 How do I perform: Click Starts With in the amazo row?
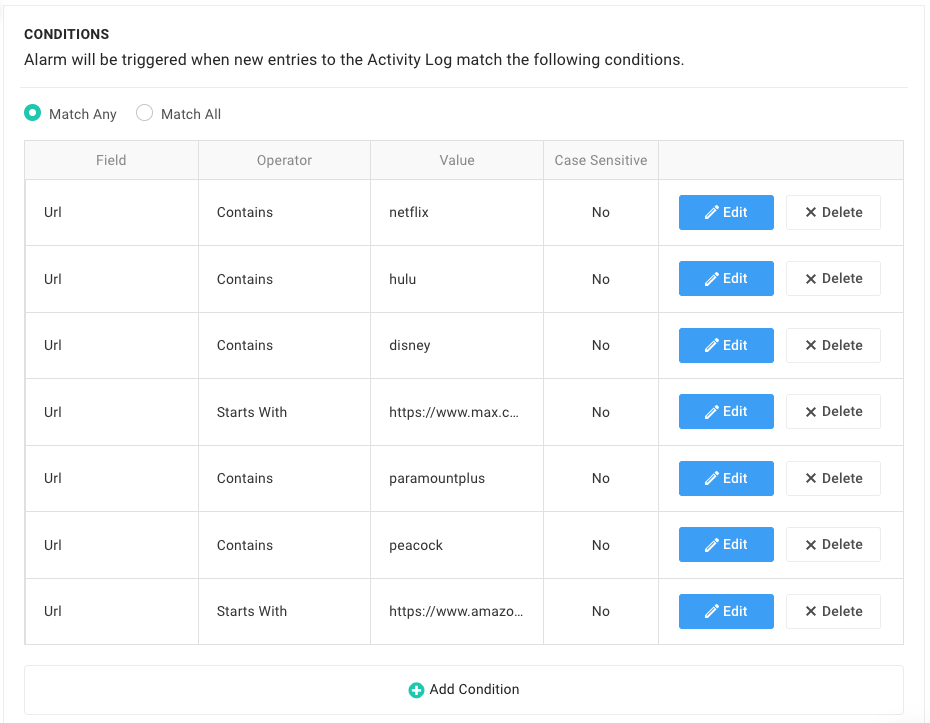click(251, 611)
